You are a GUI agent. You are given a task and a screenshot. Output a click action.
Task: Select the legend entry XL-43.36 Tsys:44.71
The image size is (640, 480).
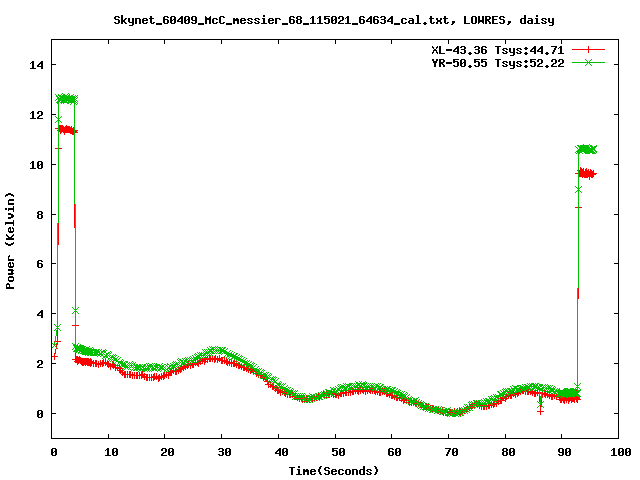tap(498, 50)
